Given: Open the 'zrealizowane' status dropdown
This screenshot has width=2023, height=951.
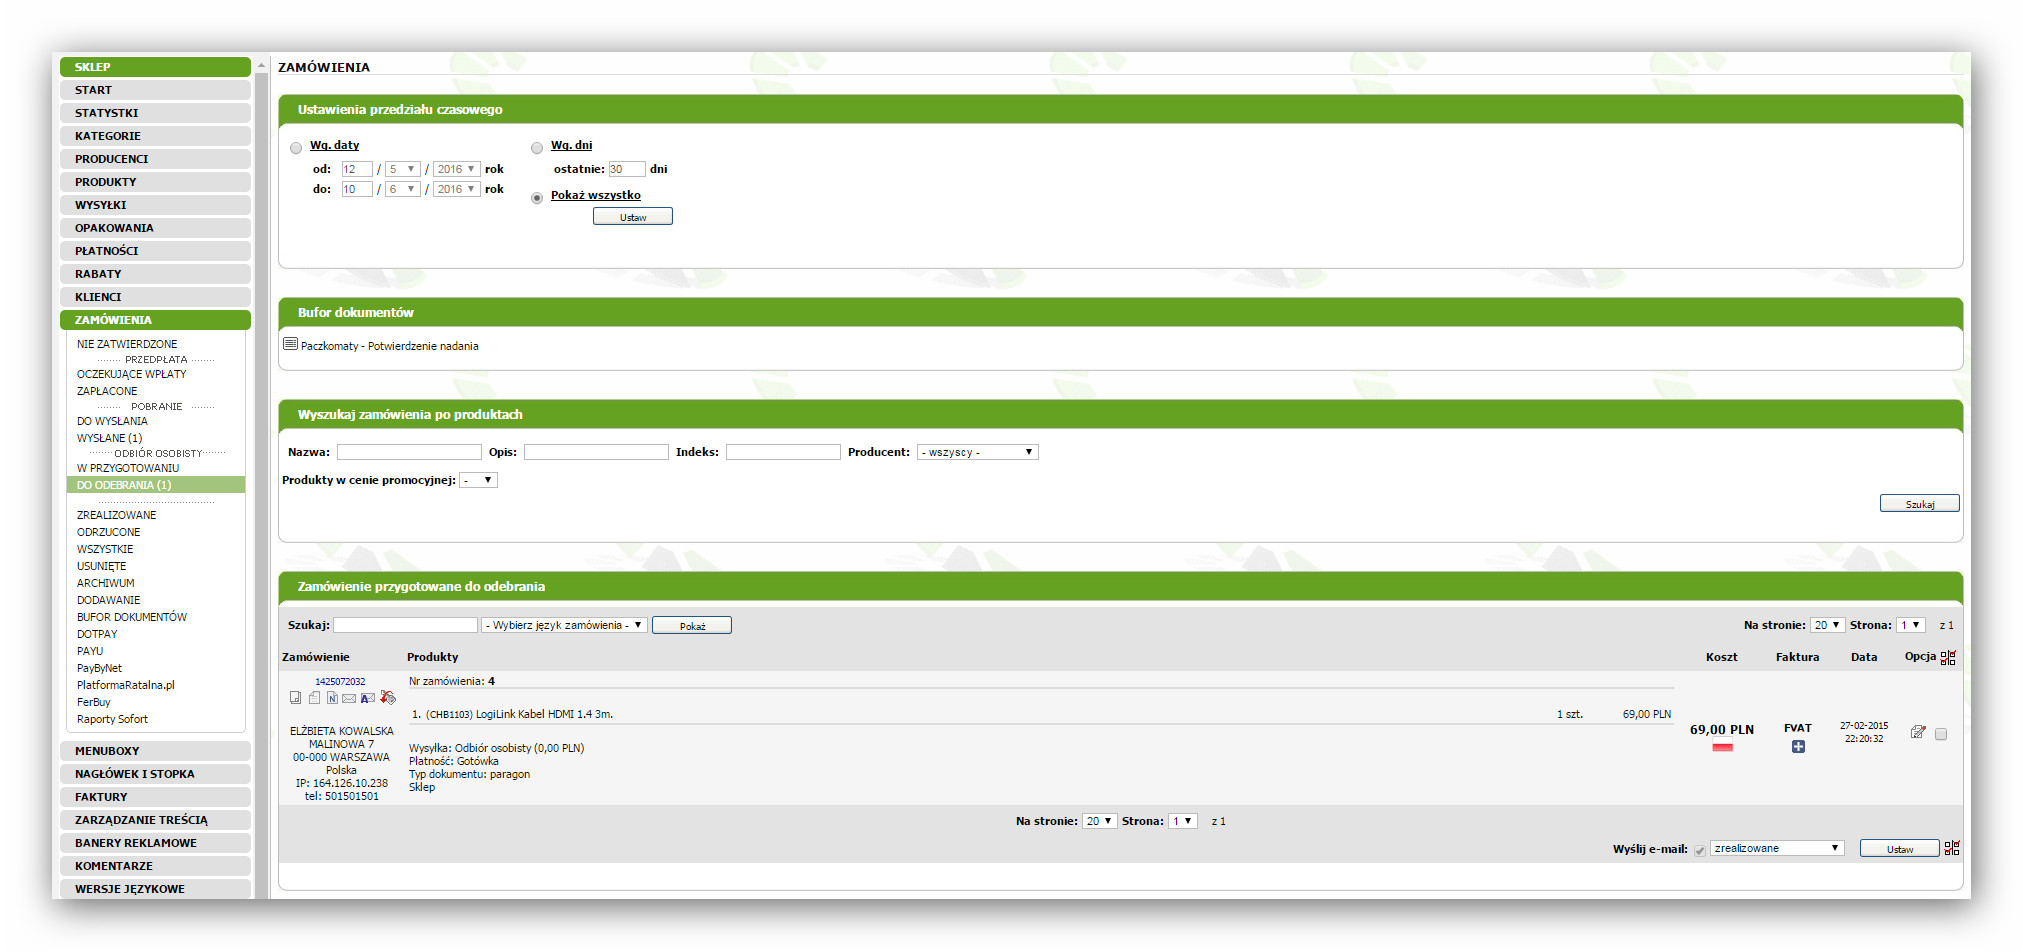Looking at the screenshot, I should [x=1776, y=848].
